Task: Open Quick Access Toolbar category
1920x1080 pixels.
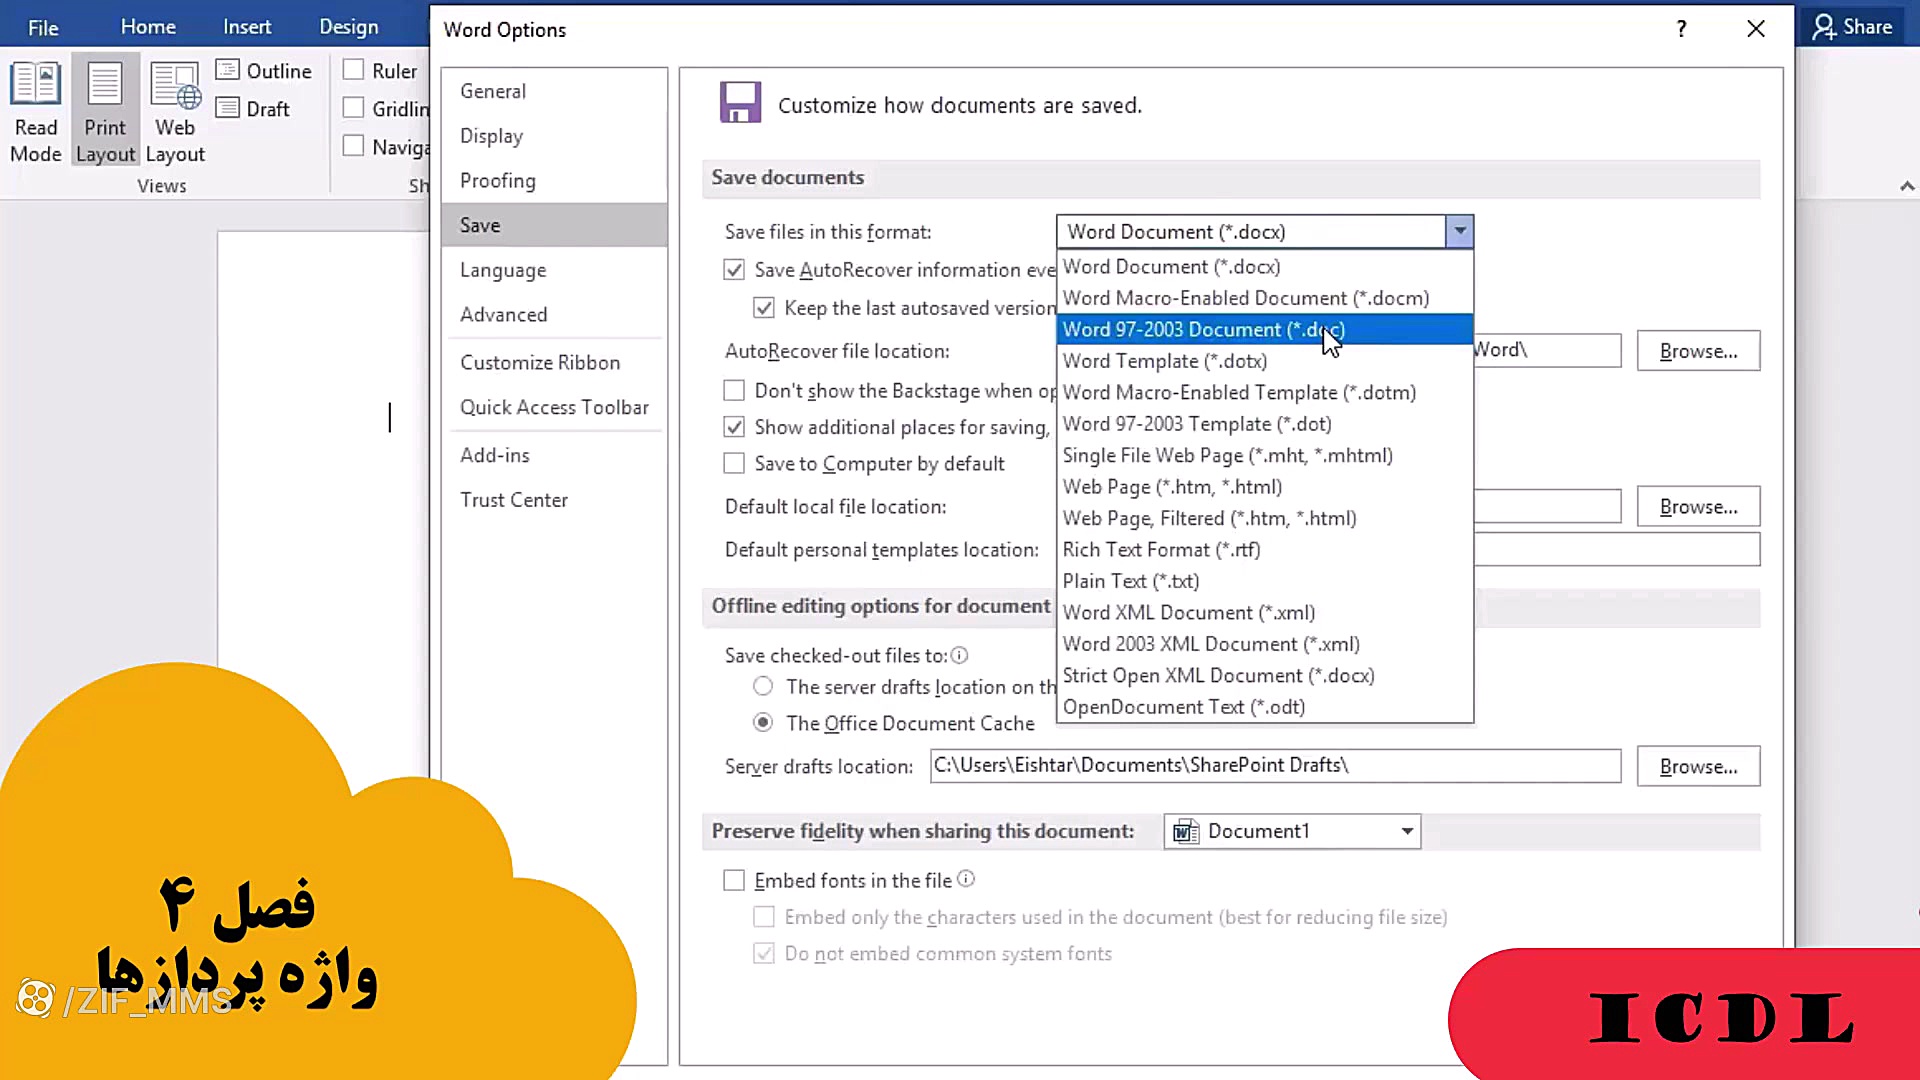Action: click(x=554, y=407)
